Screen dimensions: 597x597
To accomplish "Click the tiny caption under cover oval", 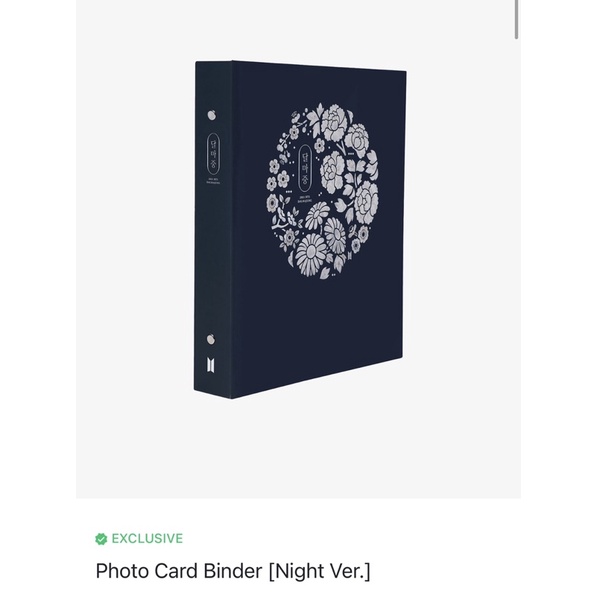I will (x=305, y=200).
